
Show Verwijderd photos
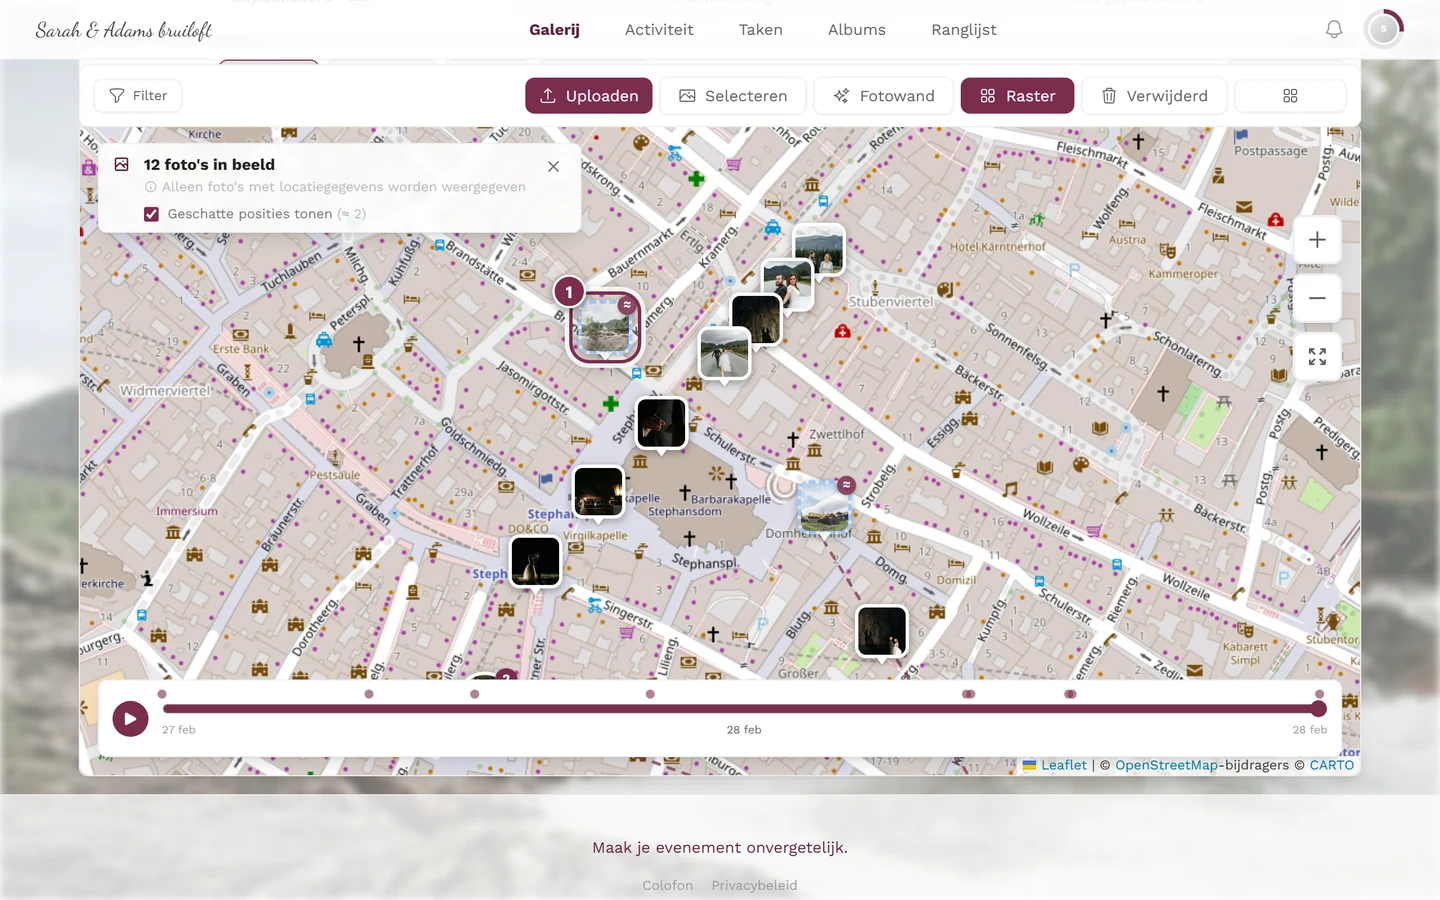1154,96
